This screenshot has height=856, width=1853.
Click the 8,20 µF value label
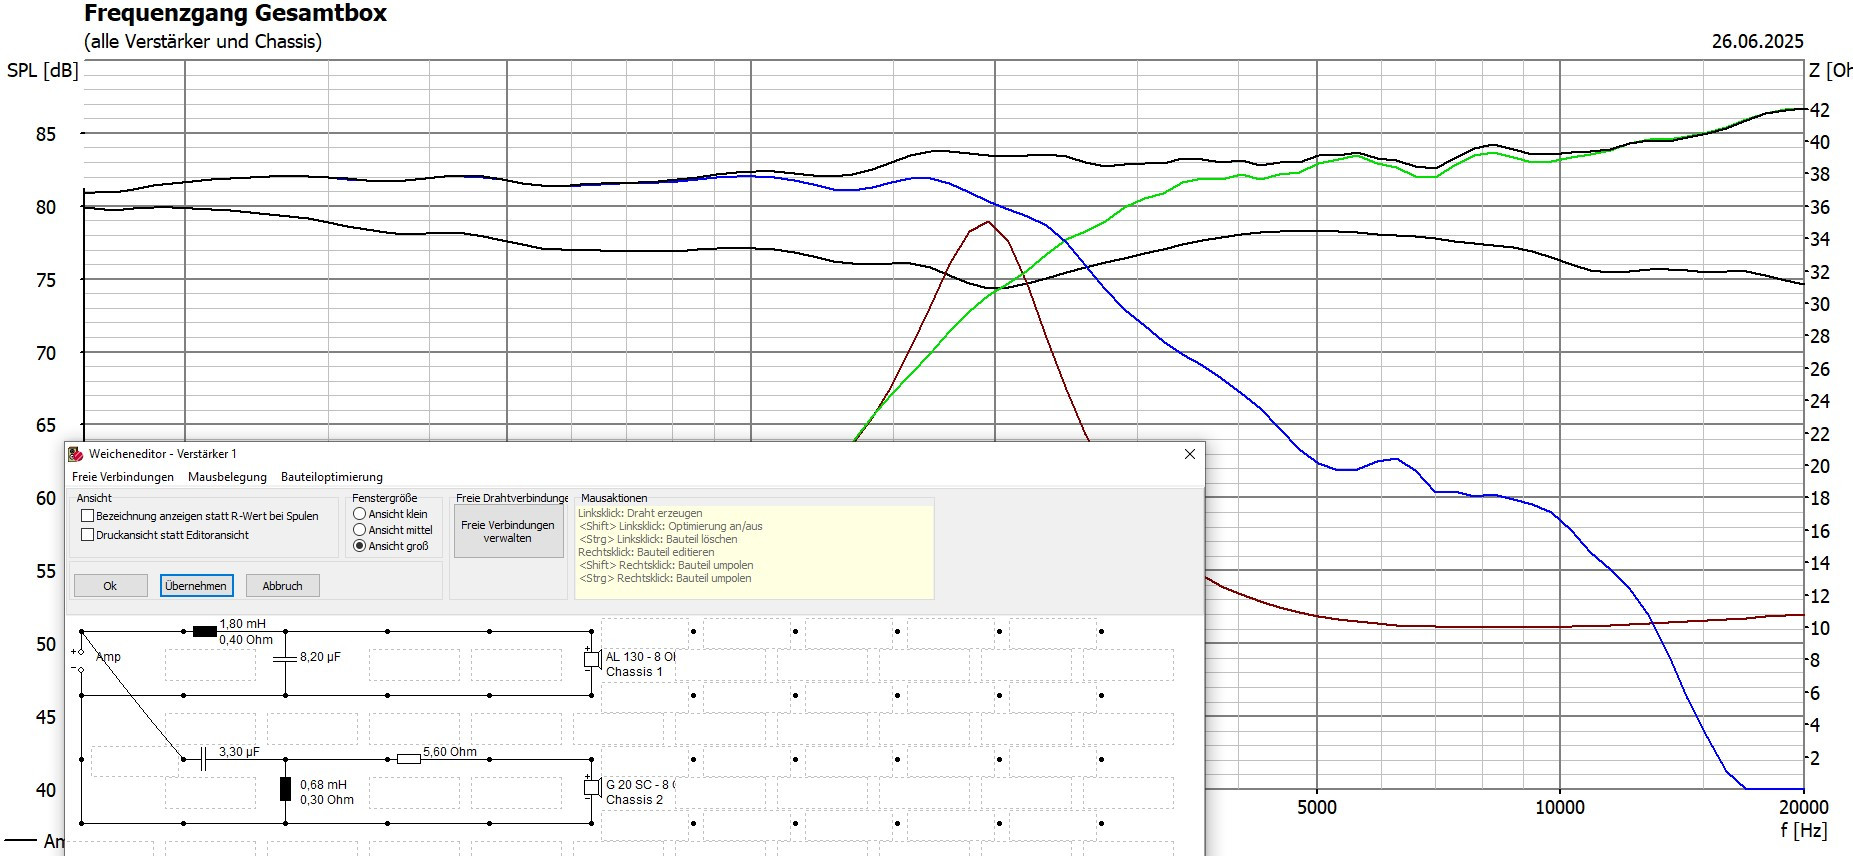(x=320, y=657)
